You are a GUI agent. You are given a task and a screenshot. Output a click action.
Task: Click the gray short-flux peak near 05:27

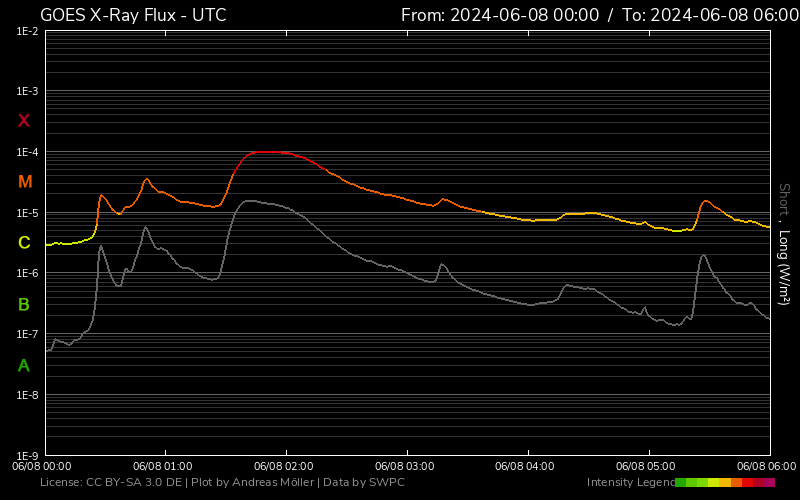(x=704, y=255)
